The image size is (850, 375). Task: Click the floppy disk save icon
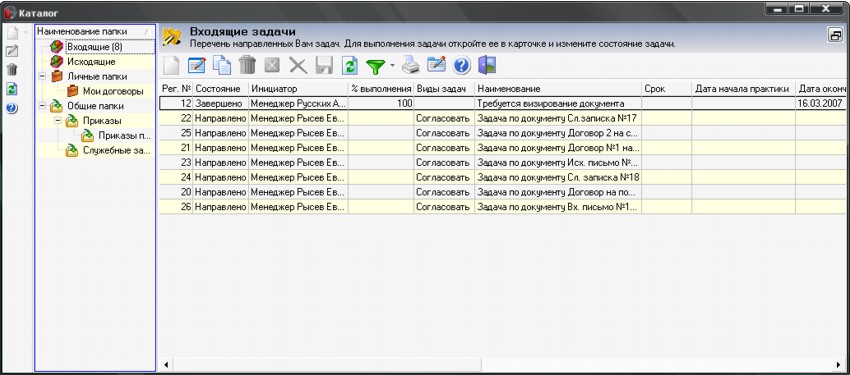[x=324, y=66]
